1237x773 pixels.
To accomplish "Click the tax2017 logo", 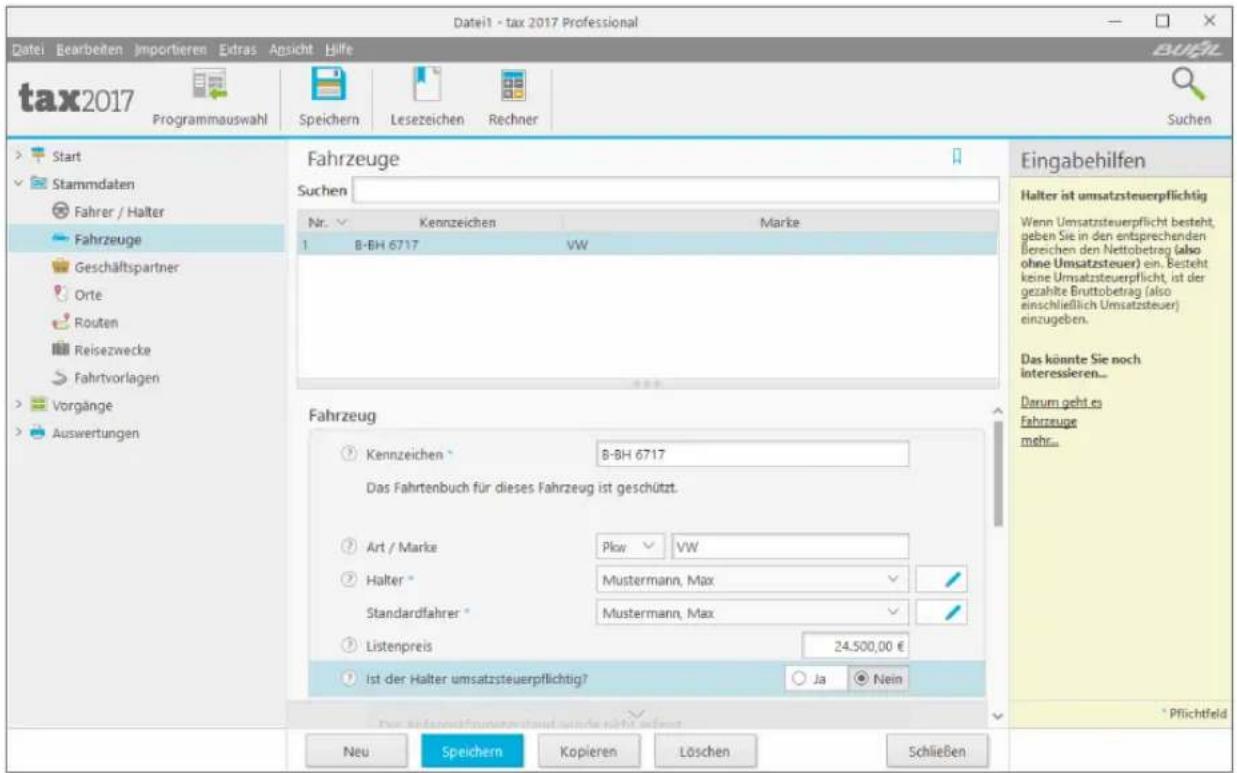I will (75, 97).
